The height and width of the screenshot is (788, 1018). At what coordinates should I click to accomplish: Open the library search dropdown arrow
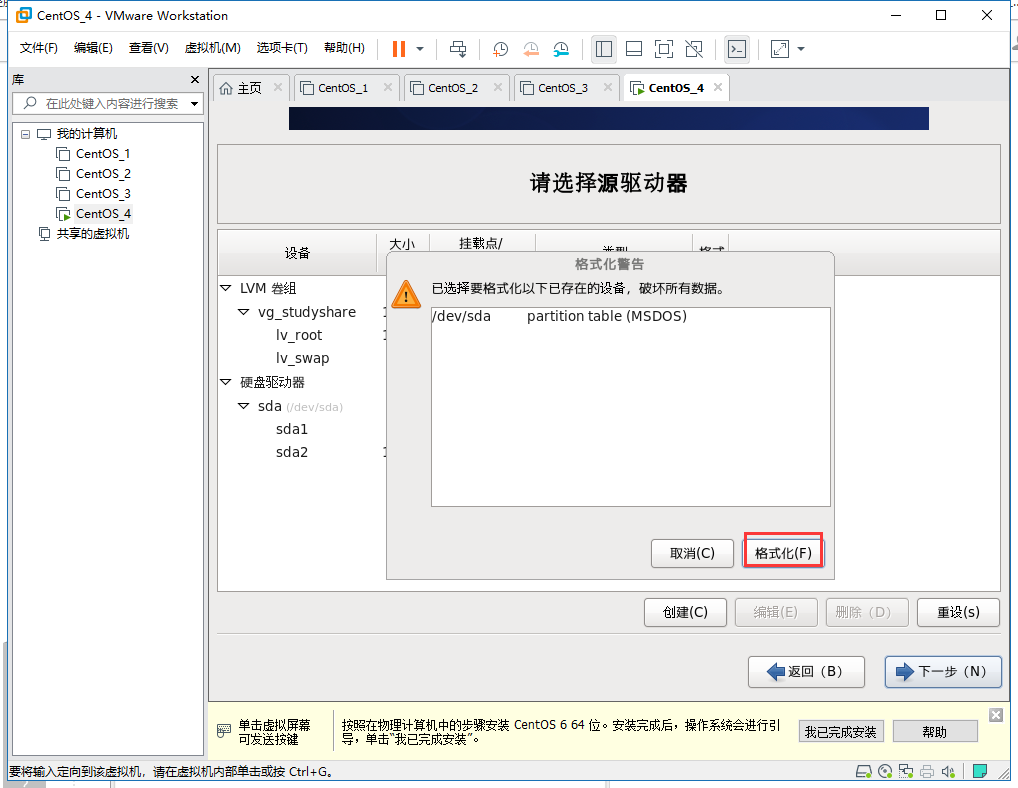click(x=194, y=104)
